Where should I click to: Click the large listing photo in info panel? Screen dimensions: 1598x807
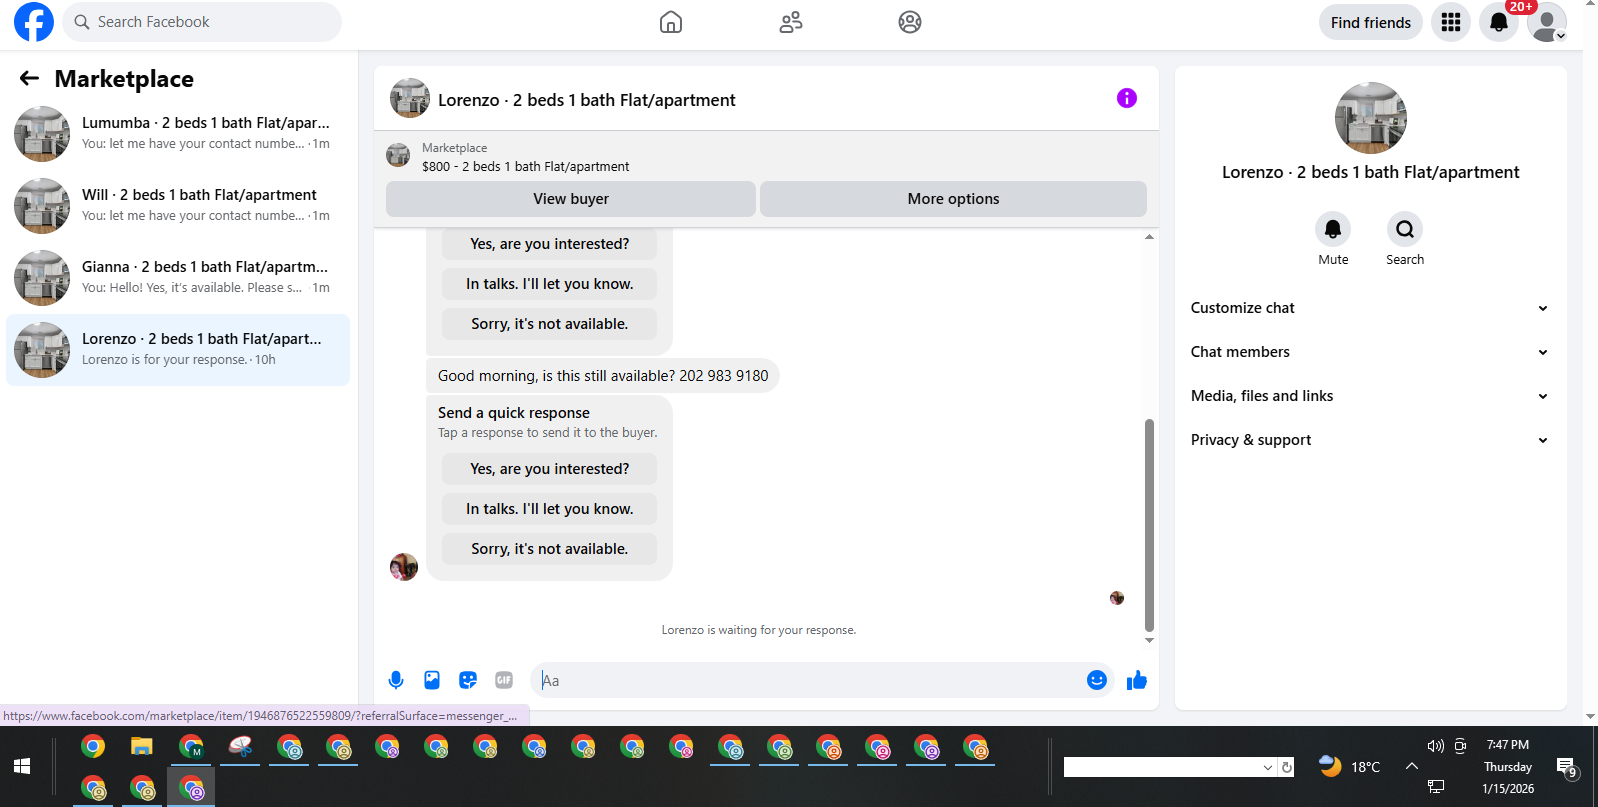click(x=1371, y=118)
